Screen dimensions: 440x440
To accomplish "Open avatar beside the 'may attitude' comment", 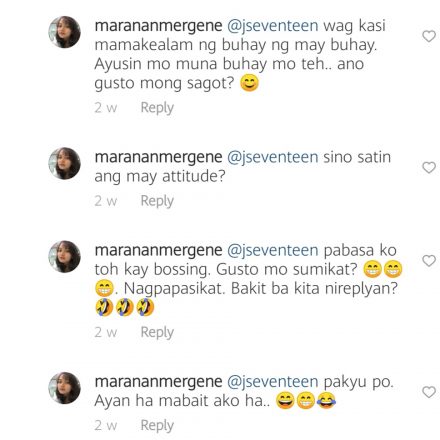I will coord(65,163).
